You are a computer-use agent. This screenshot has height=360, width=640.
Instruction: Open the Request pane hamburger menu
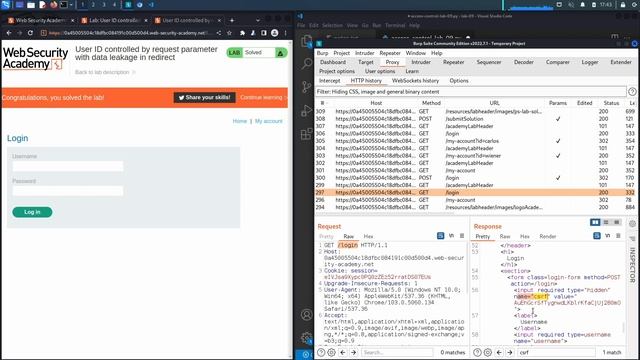pos(462,236)
